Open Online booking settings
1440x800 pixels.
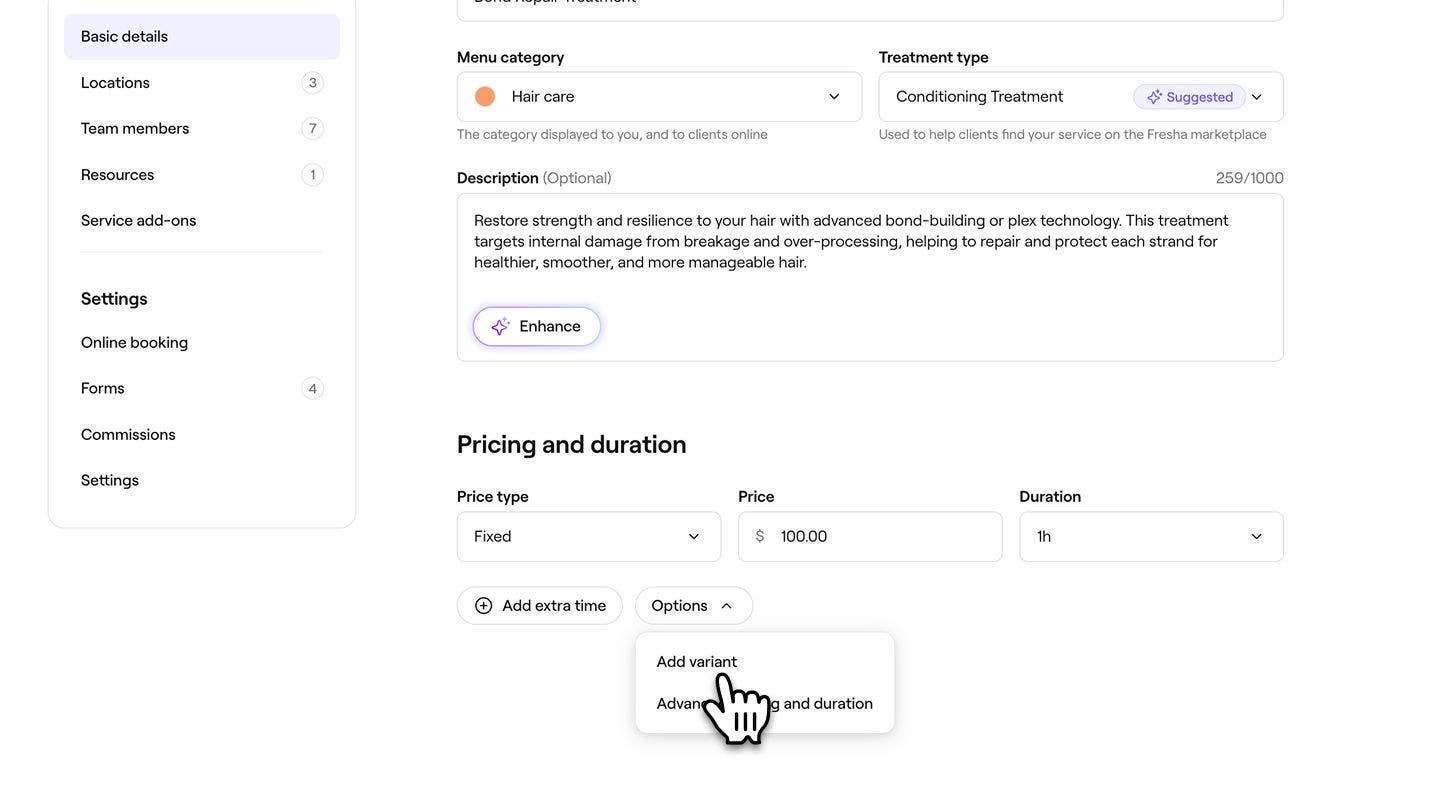point(135,343)
